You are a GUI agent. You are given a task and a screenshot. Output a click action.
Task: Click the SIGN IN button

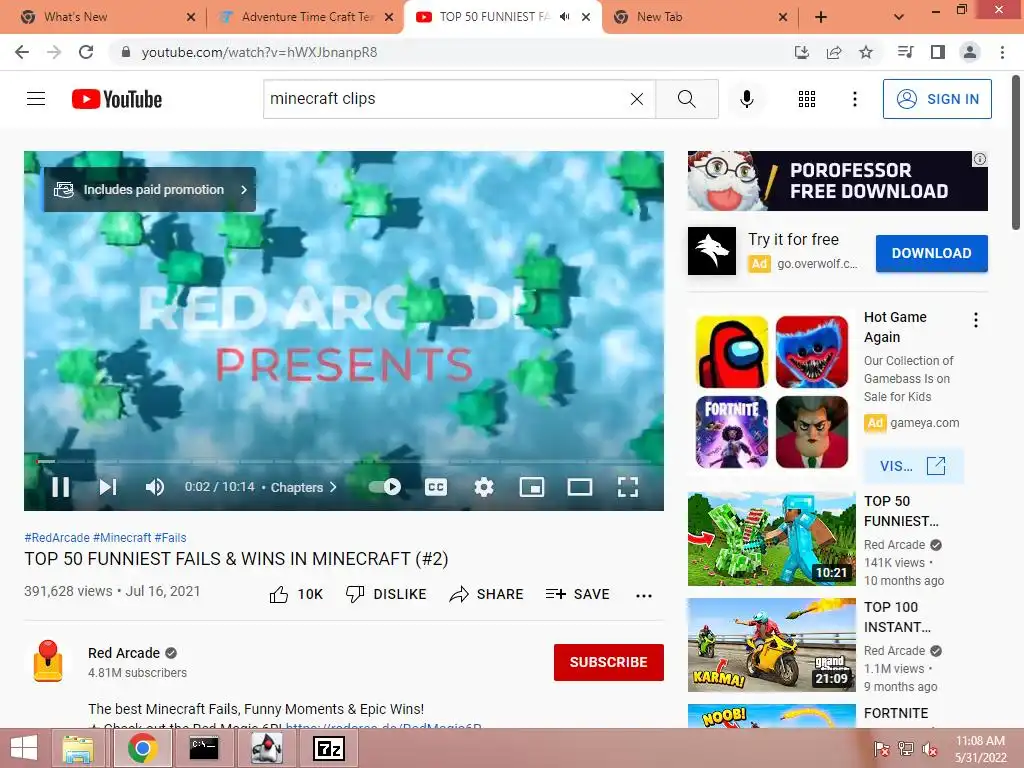pos(936,99)
